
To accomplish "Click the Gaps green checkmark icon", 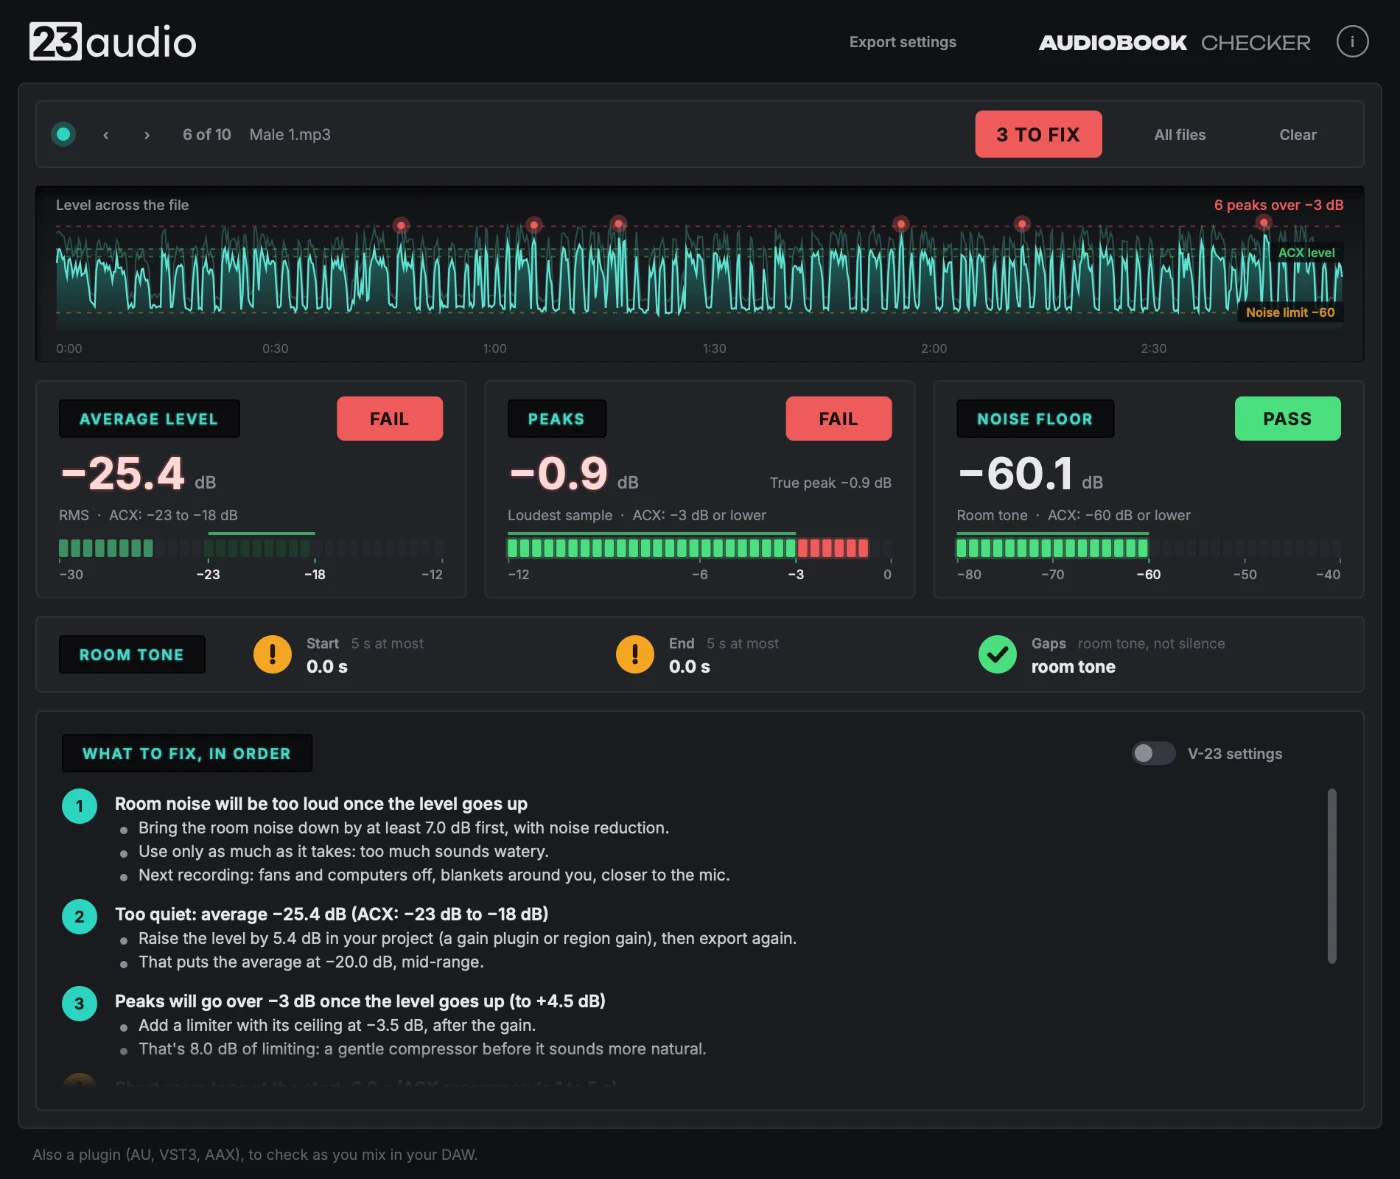I will coord(997,655).
